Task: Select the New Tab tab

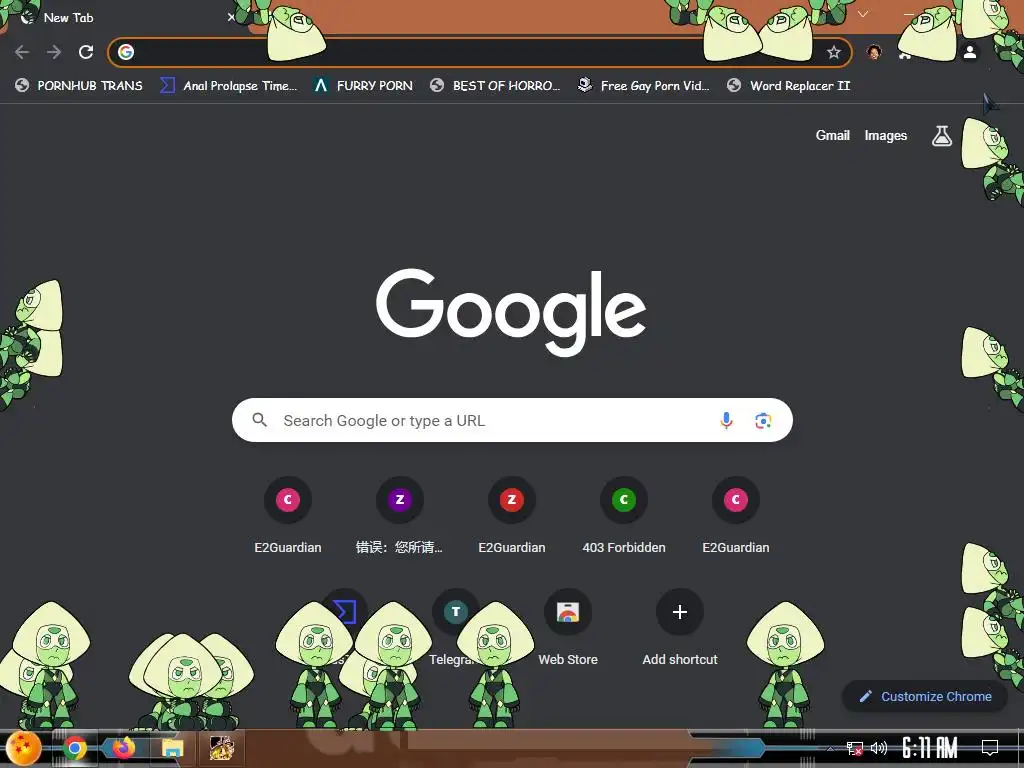Action: (124, 18)
